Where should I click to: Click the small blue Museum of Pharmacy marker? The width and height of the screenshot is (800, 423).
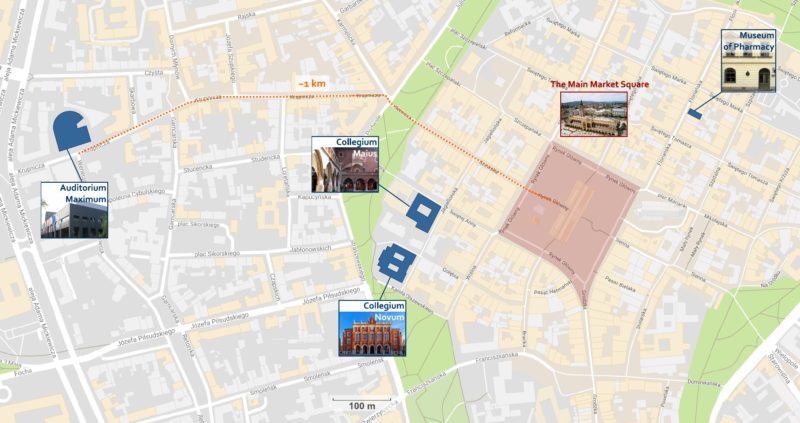pyautogui.click(x=695, y=114)
